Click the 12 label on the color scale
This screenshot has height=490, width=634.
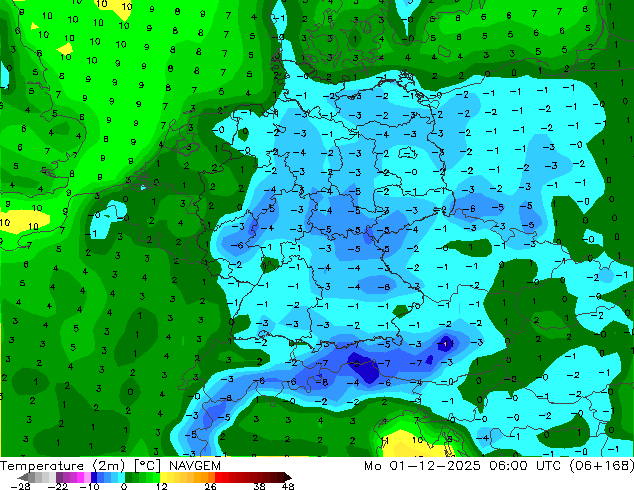tap(162, 486)
